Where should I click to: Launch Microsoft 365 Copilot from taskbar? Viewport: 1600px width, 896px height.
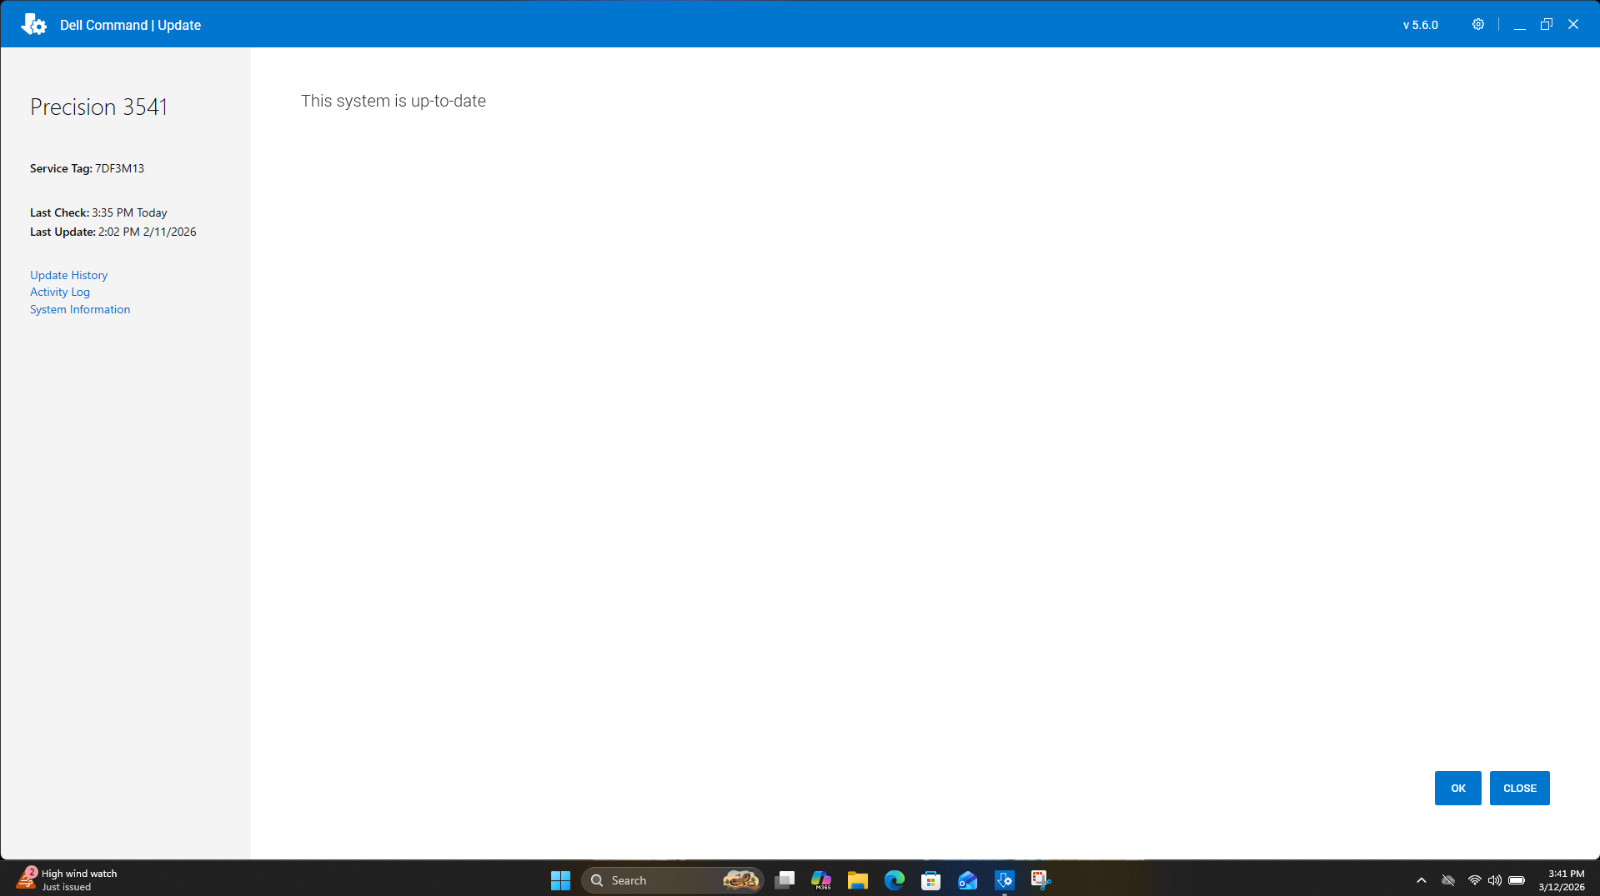click(x=821, y=880)
